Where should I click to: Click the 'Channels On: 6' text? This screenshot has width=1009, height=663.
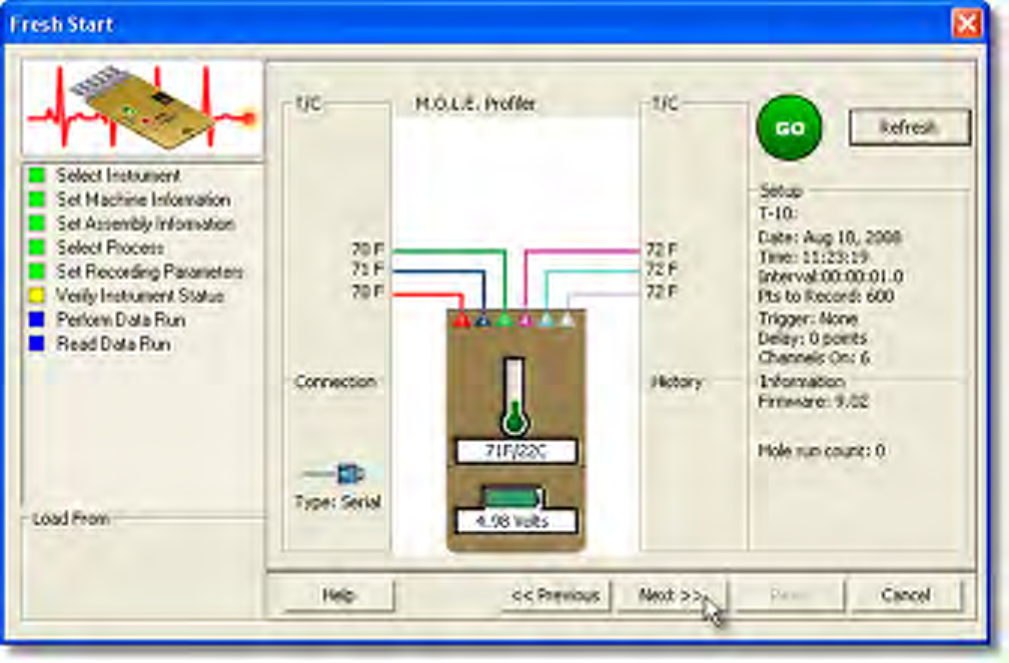(814, 357)
